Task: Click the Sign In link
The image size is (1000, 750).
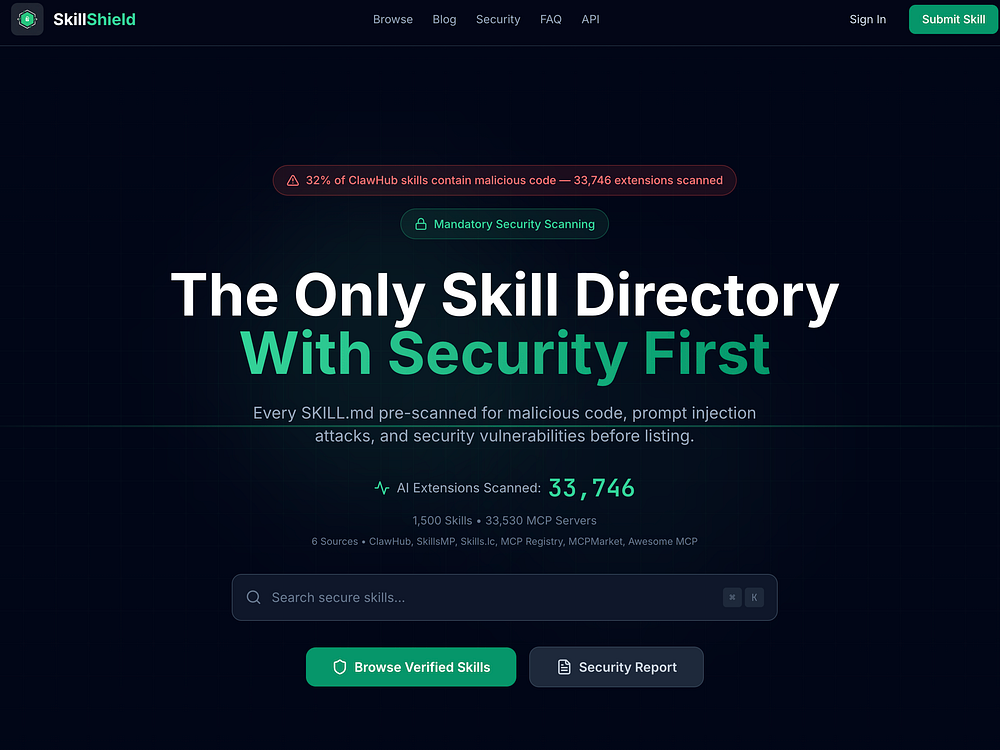Action: 867,19
